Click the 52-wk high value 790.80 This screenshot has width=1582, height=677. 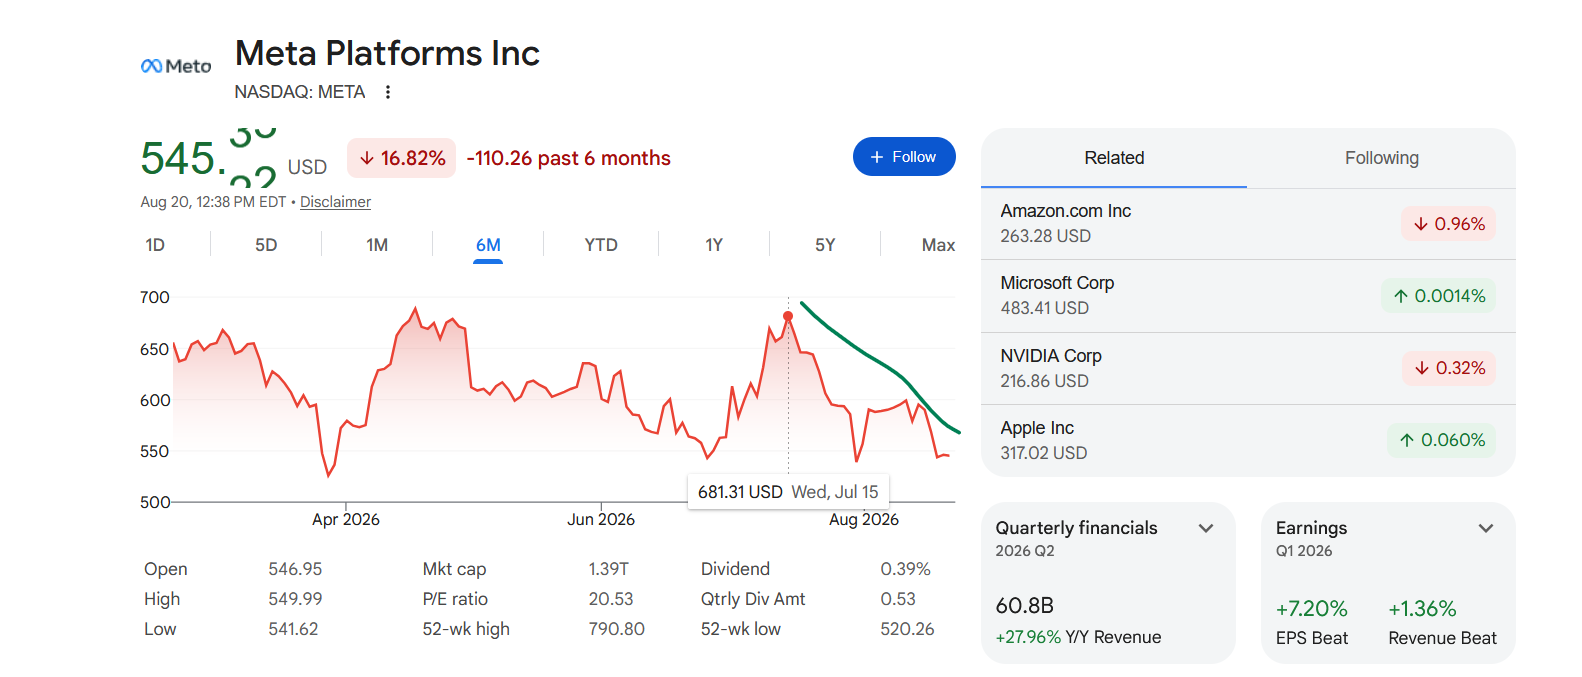coord(616,629)
